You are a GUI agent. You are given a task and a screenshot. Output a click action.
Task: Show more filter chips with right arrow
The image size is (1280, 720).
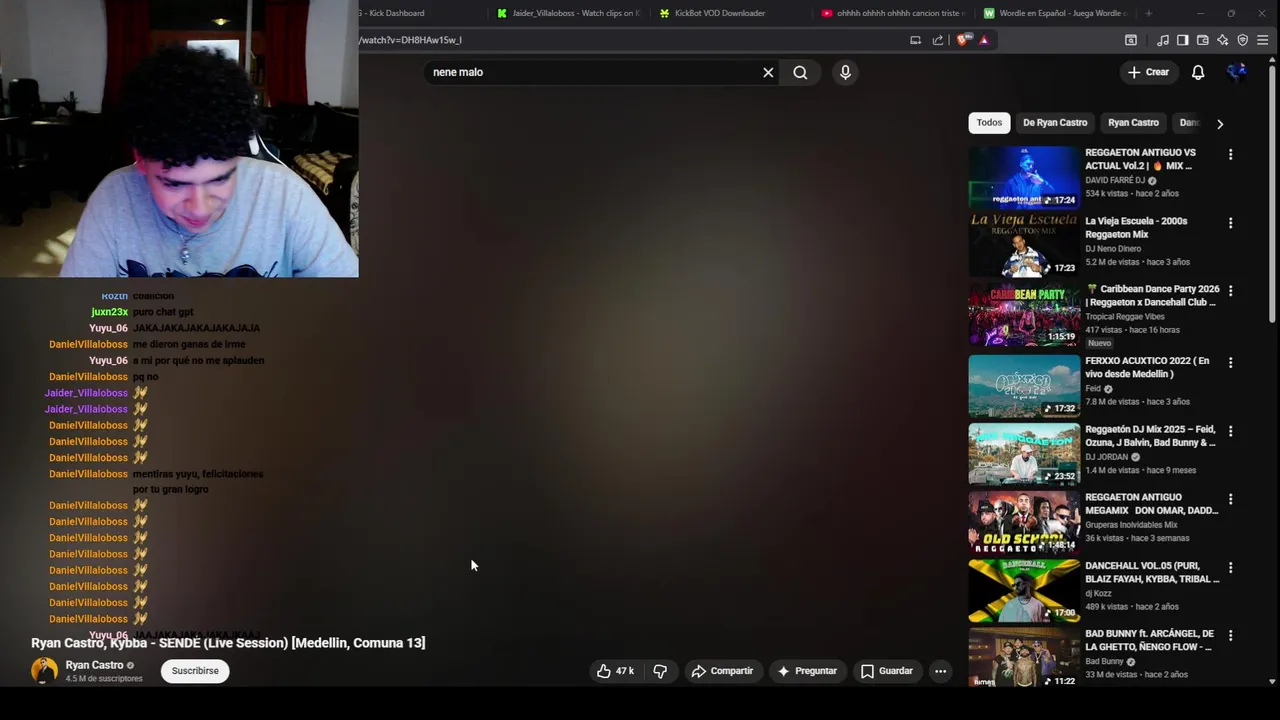[1219, 124]
